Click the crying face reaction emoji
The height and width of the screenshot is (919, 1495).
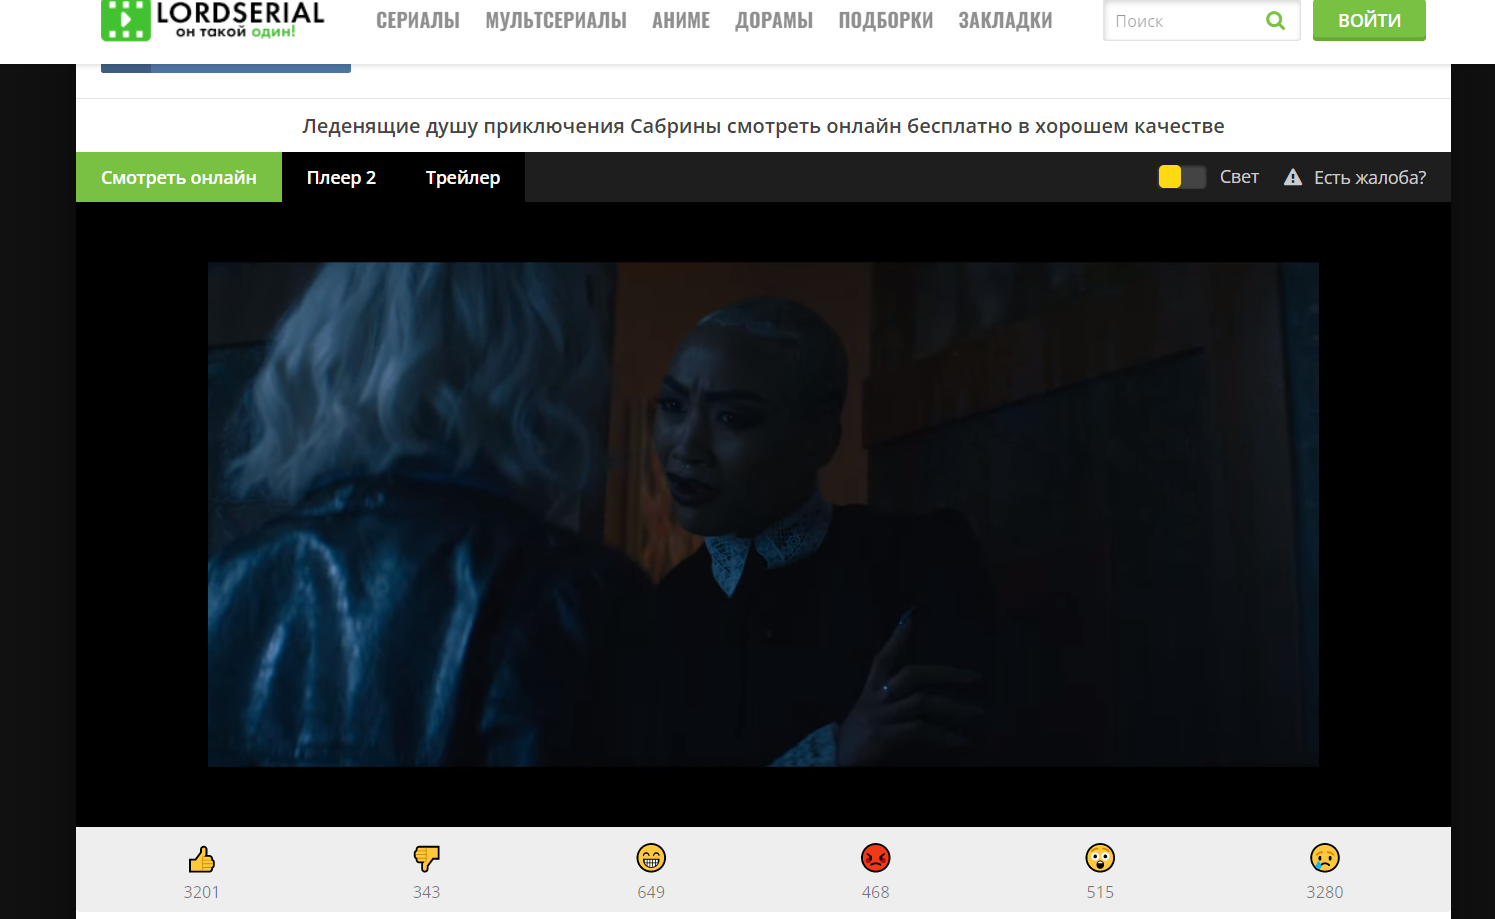point(1325,858)
